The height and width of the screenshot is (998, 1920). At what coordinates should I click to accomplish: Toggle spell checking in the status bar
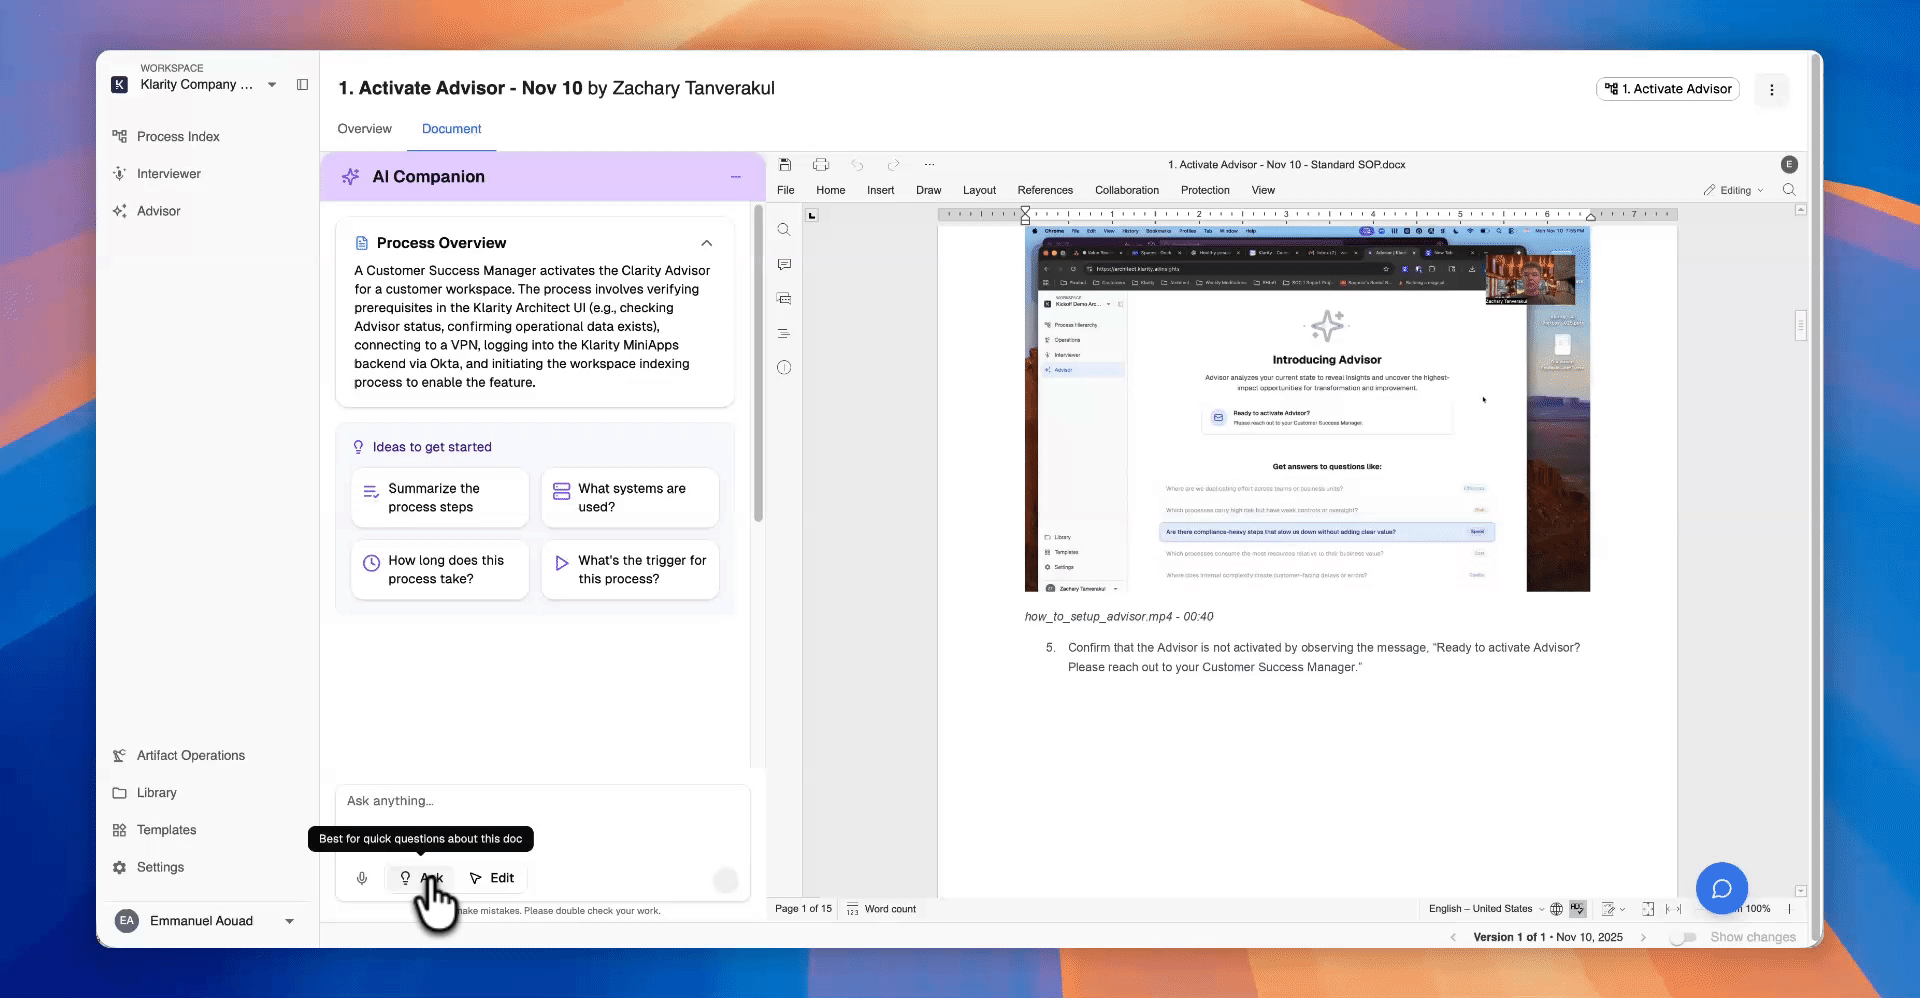(x=1578, y=909)
